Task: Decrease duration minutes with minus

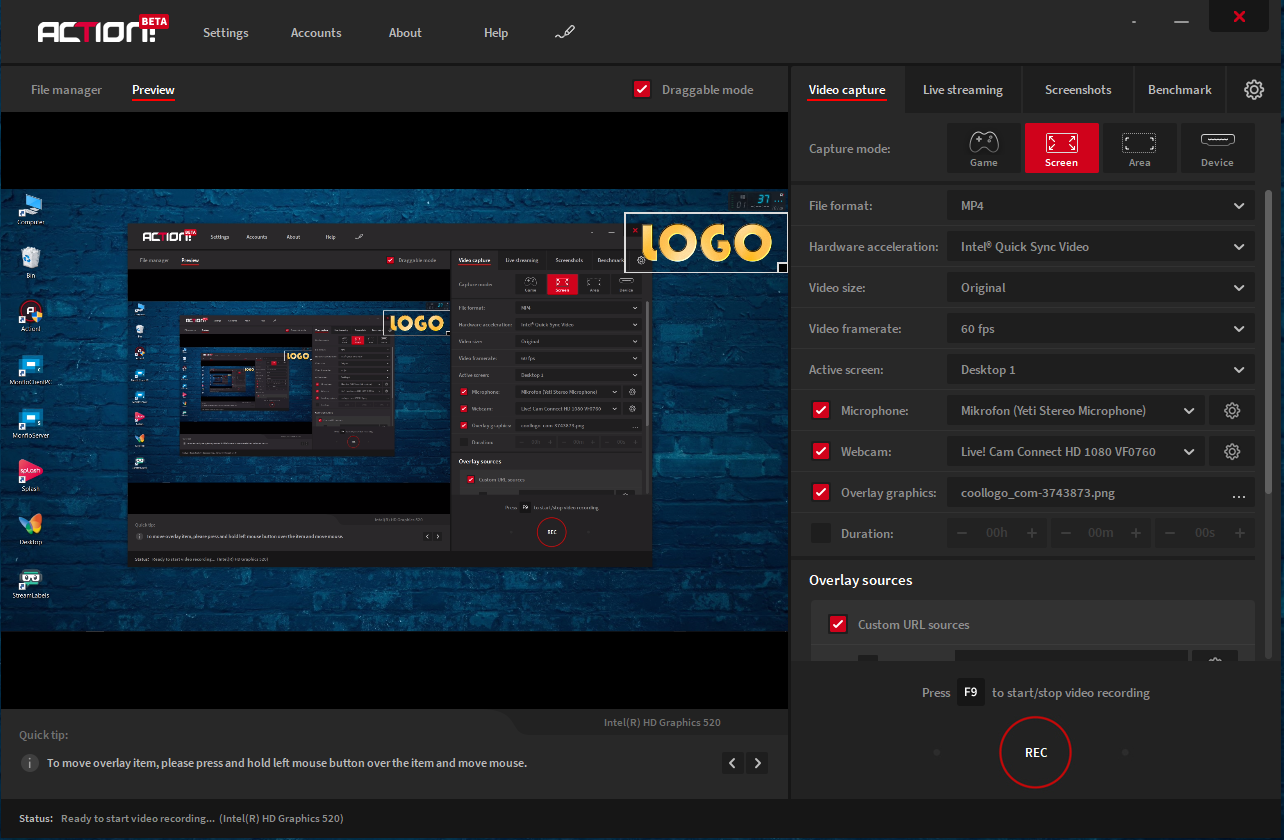Action: tap(1067, 533)
